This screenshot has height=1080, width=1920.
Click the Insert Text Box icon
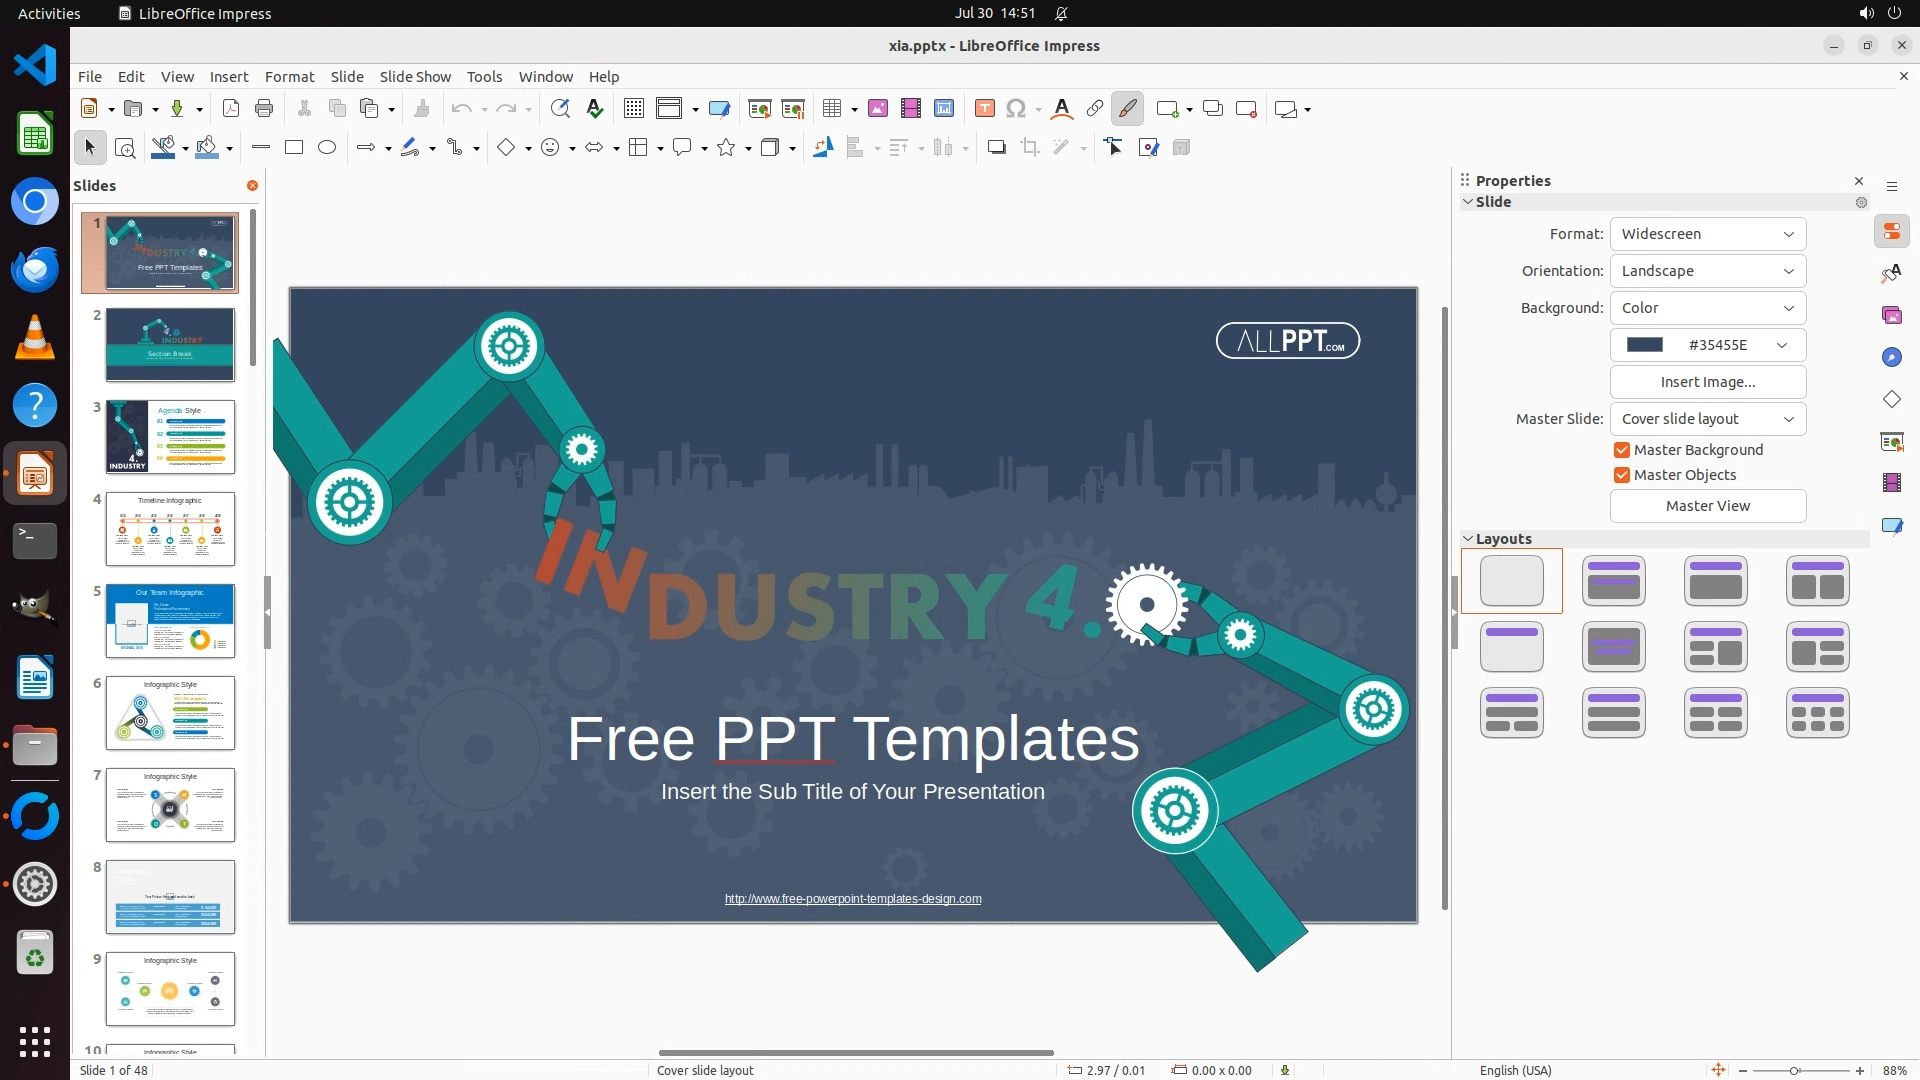click(984, 109)
